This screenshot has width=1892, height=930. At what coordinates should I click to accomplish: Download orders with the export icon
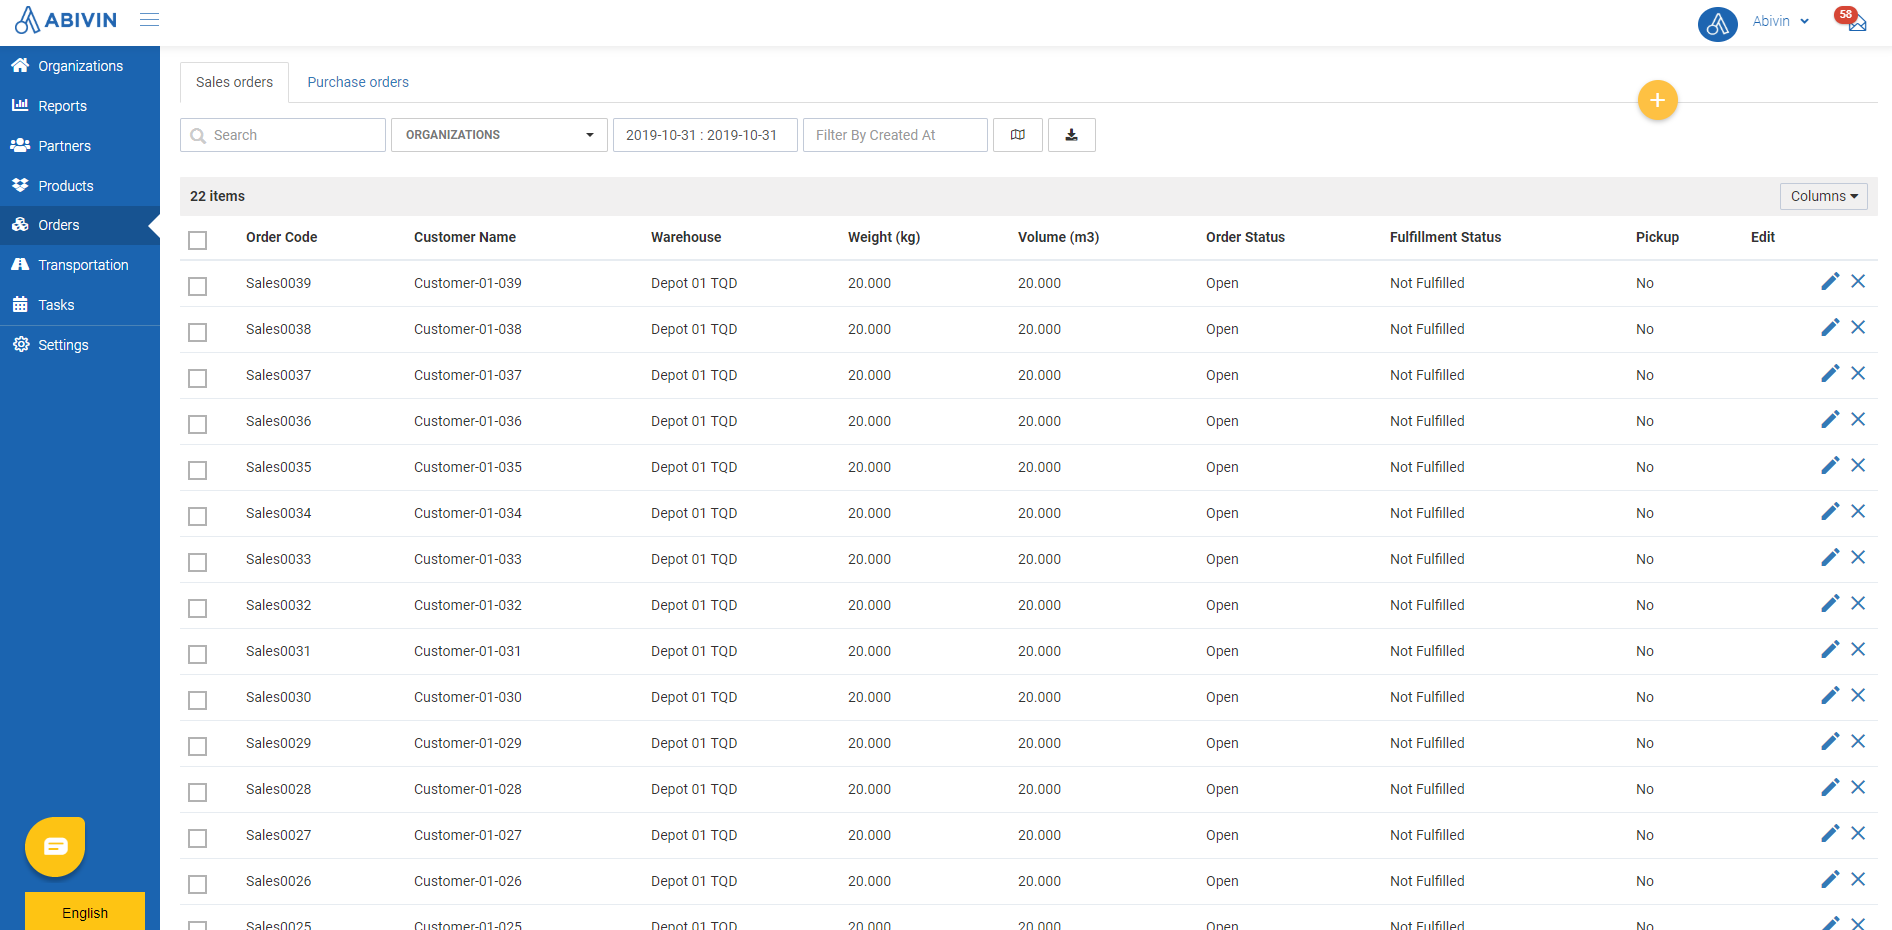(1072, 135)
